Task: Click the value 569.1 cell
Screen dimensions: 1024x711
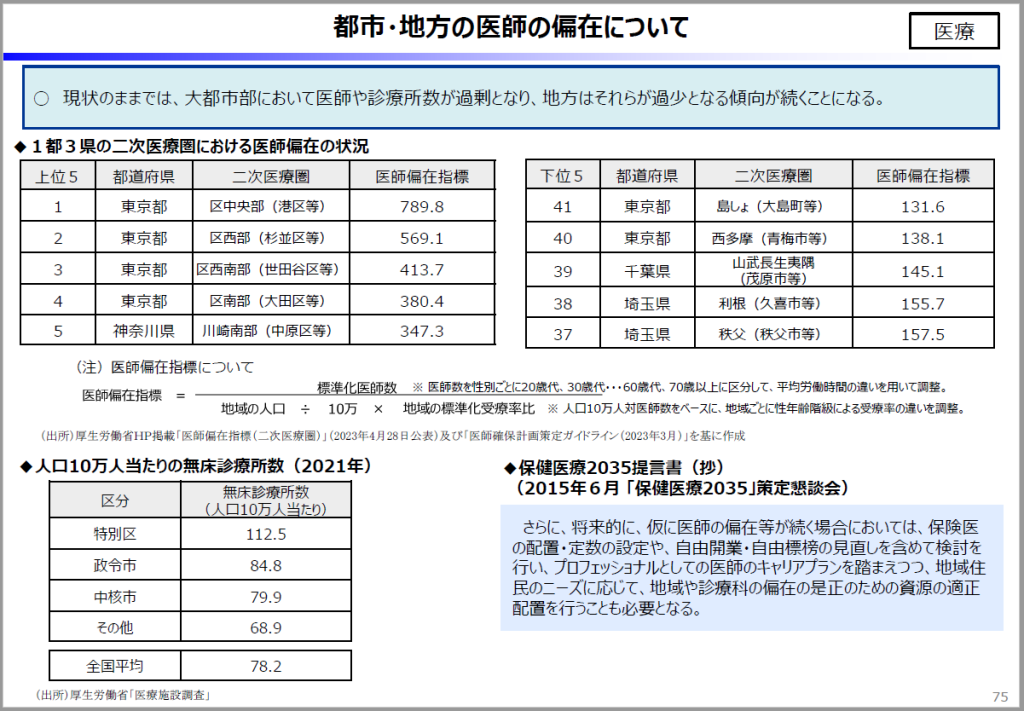Action: point(422,238)
